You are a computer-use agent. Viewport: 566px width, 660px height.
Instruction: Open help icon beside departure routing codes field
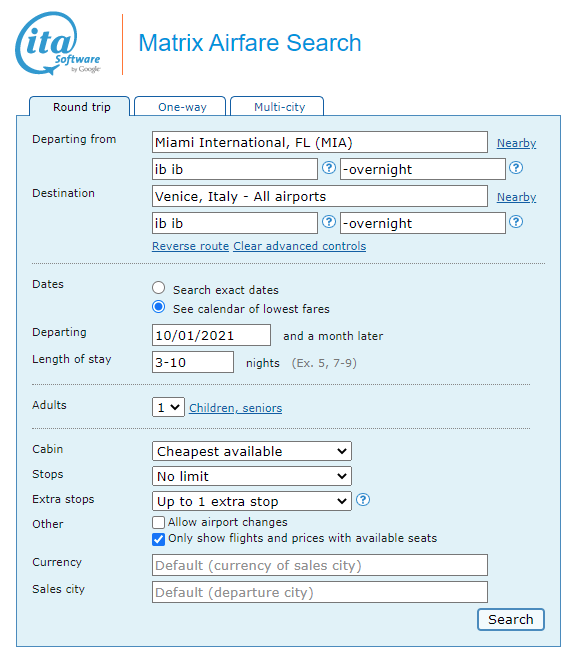pos(329,168)
